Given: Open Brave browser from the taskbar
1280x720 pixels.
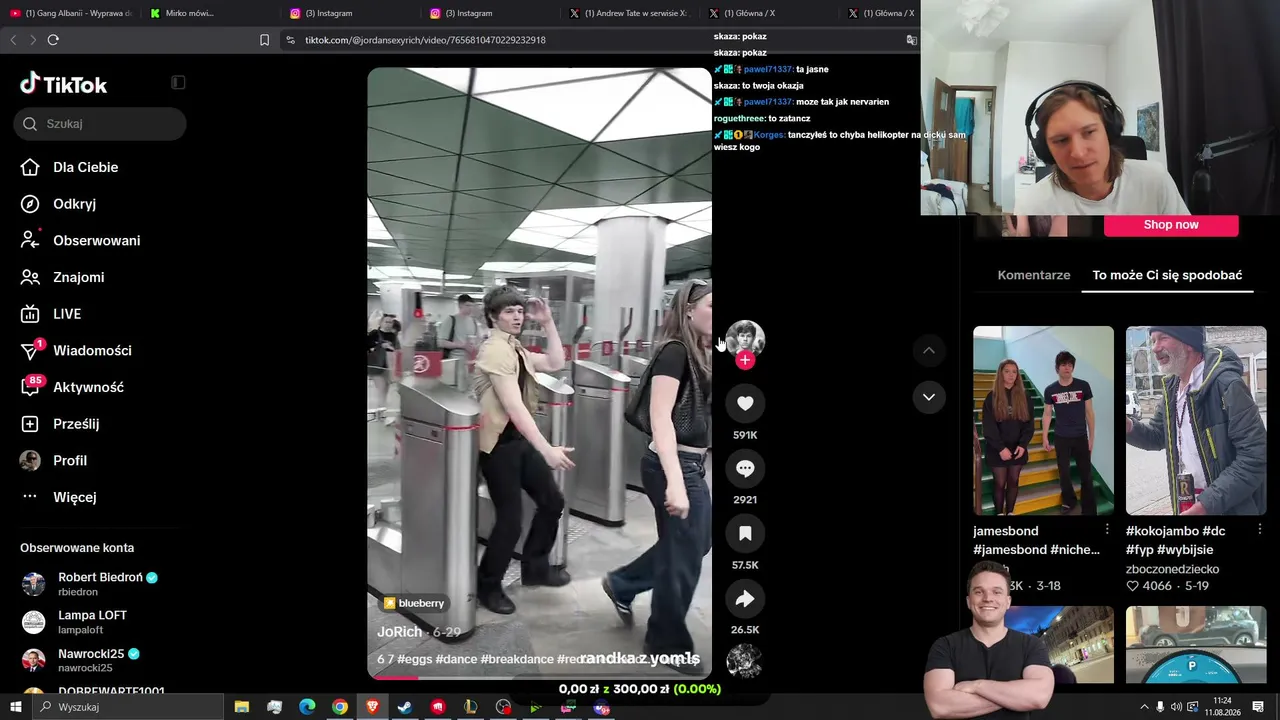Looking at the screenshot, I should pos(372,707).
